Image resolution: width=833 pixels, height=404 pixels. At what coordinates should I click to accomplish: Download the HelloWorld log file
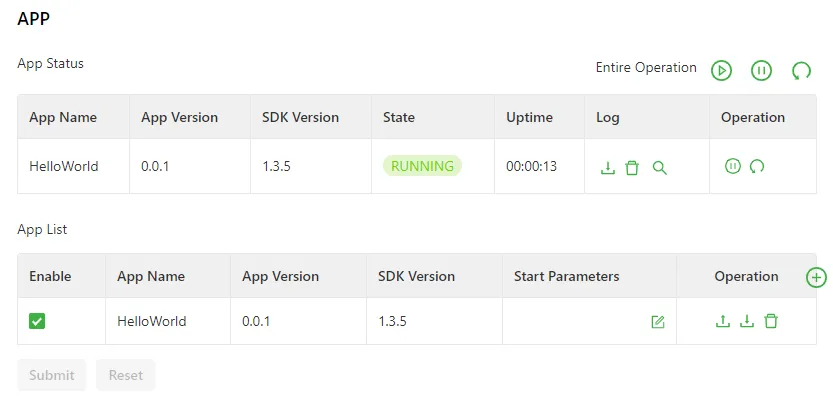point(607,168)
